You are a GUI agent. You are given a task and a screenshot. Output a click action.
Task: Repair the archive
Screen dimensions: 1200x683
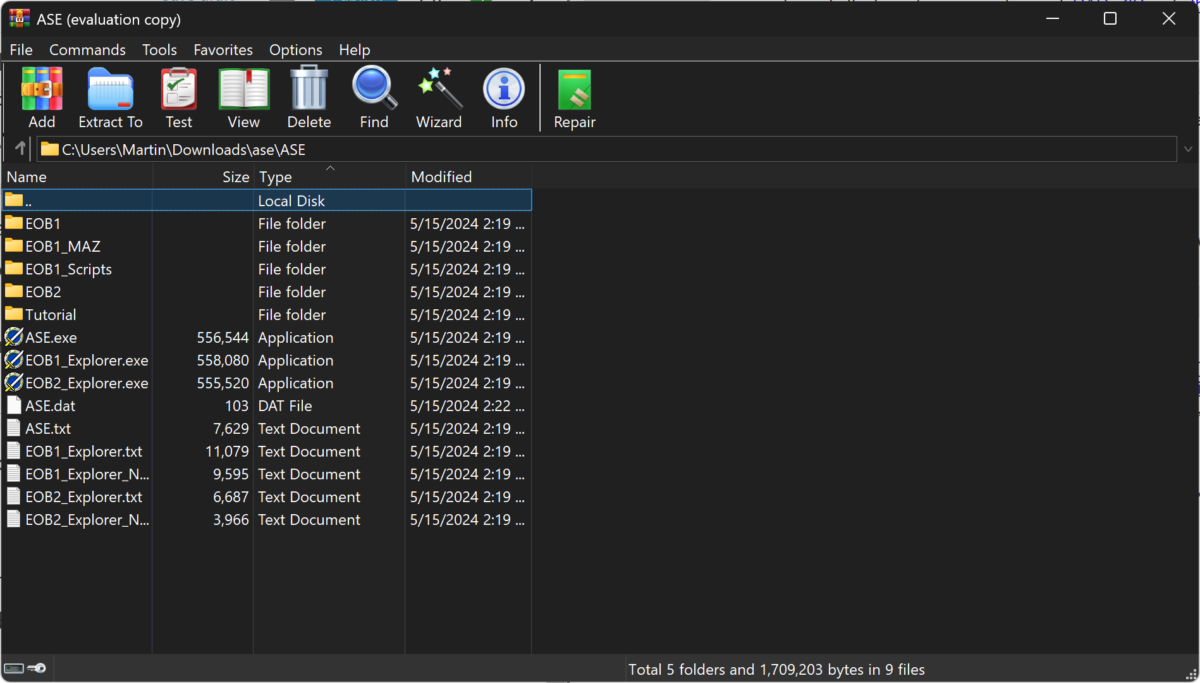574,97
